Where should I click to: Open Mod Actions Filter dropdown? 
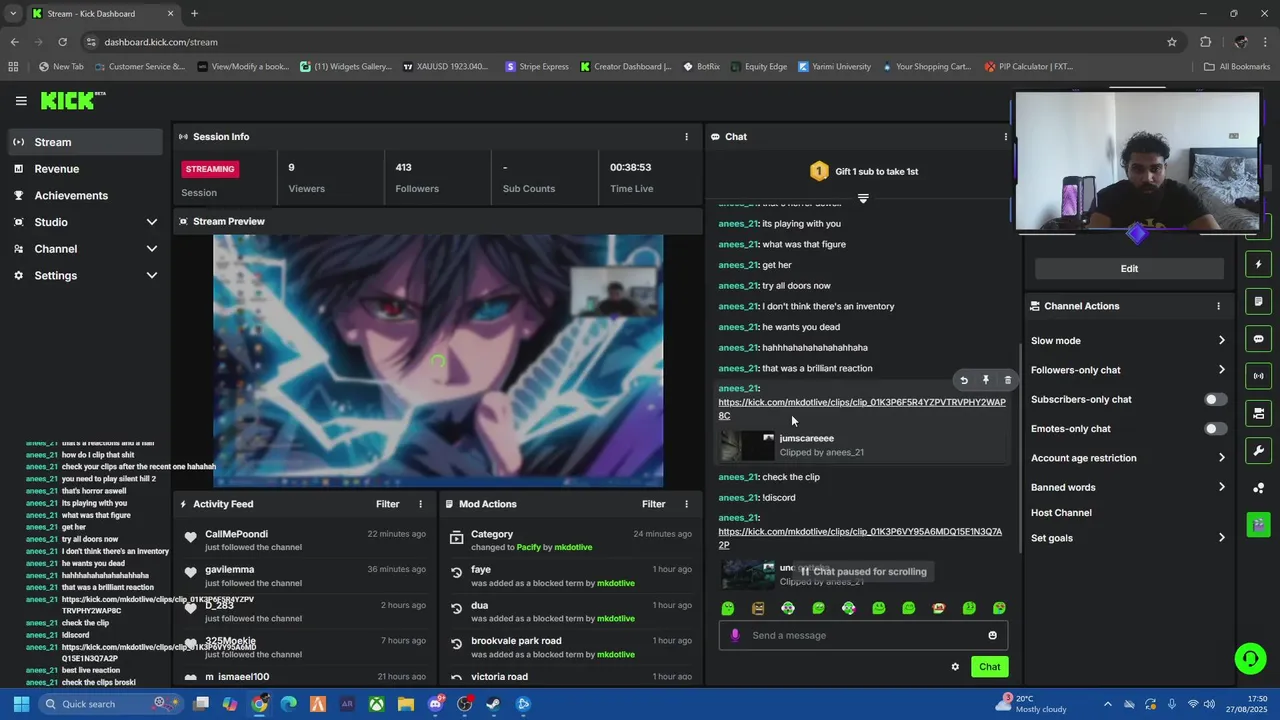[653, 504]
